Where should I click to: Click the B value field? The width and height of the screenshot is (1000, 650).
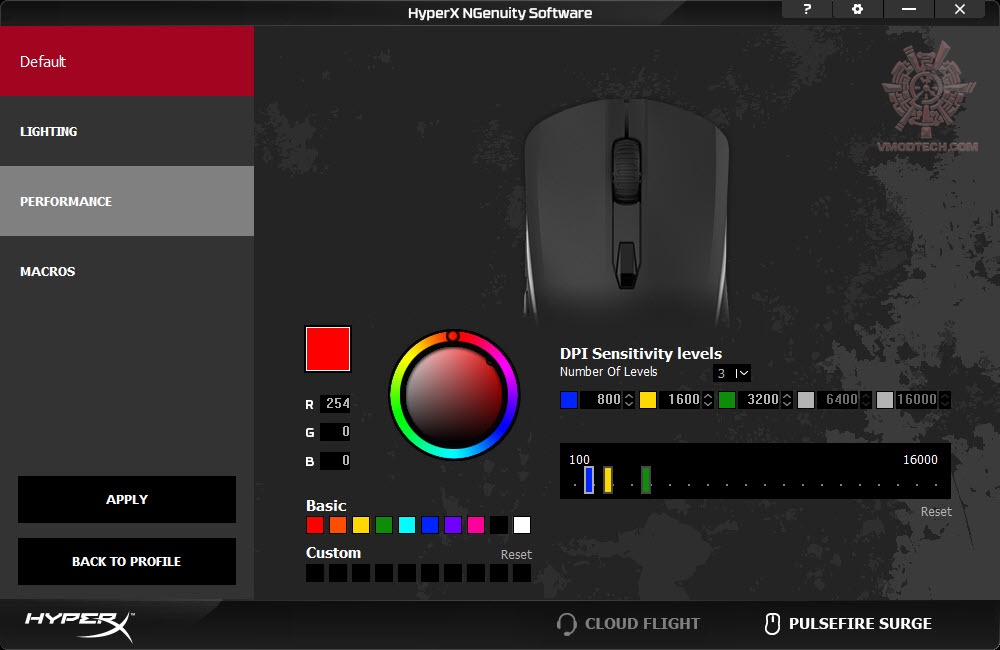coord(335,461)
